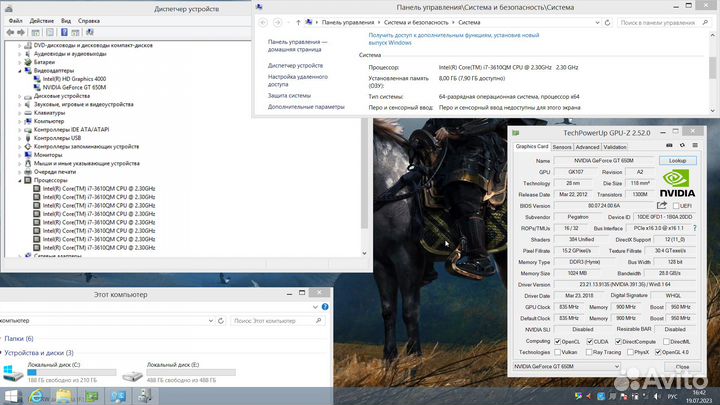
Task: Click the Local Disk (C:) usage bar
Action: pos(72,372)
